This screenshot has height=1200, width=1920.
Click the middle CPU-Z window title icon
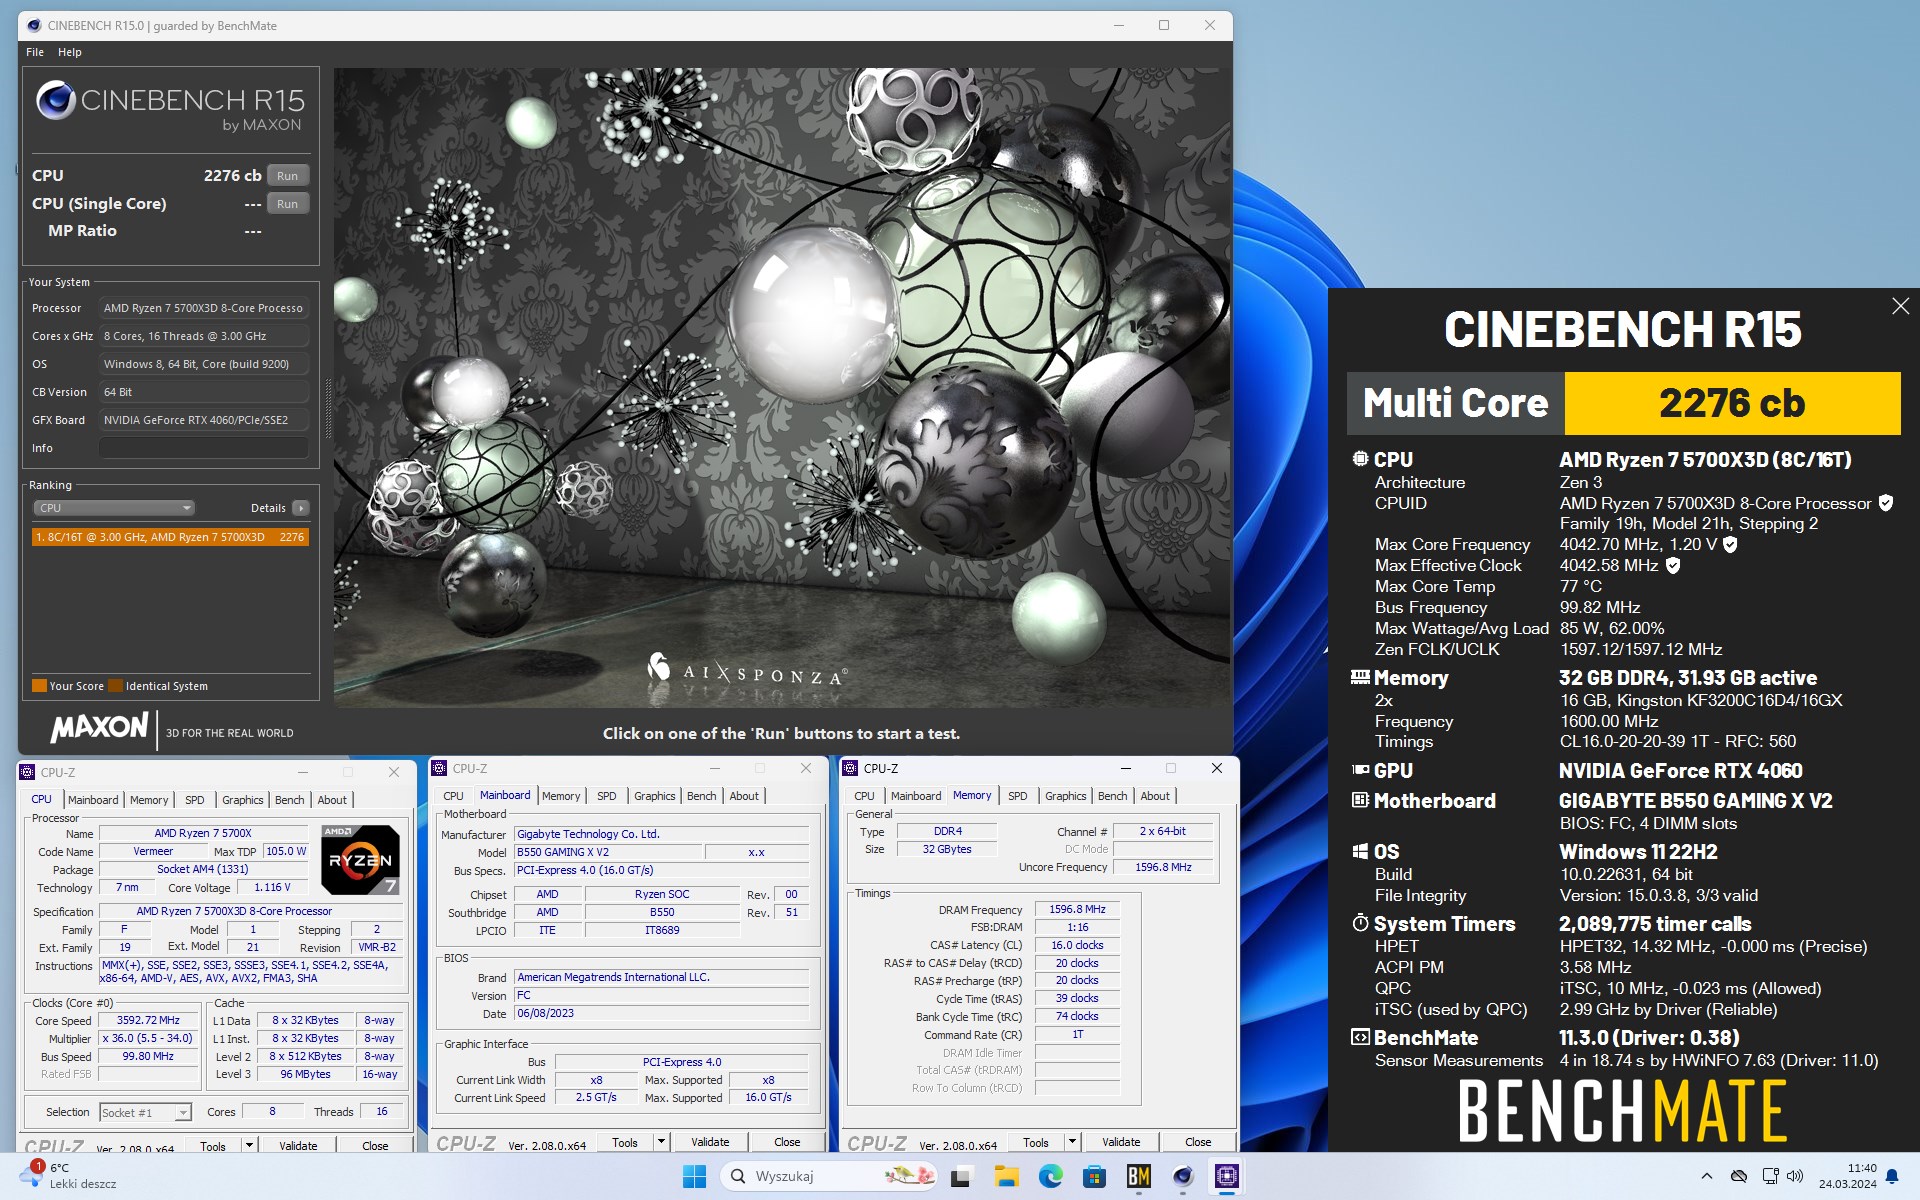pos(439,768)
